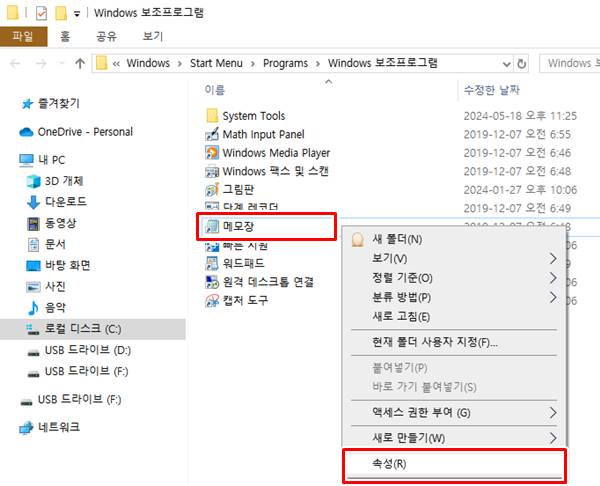The height and width of the screenshot is (486, 600).
Task: Click 'Programs' in the address path
Action: point(285,63)
